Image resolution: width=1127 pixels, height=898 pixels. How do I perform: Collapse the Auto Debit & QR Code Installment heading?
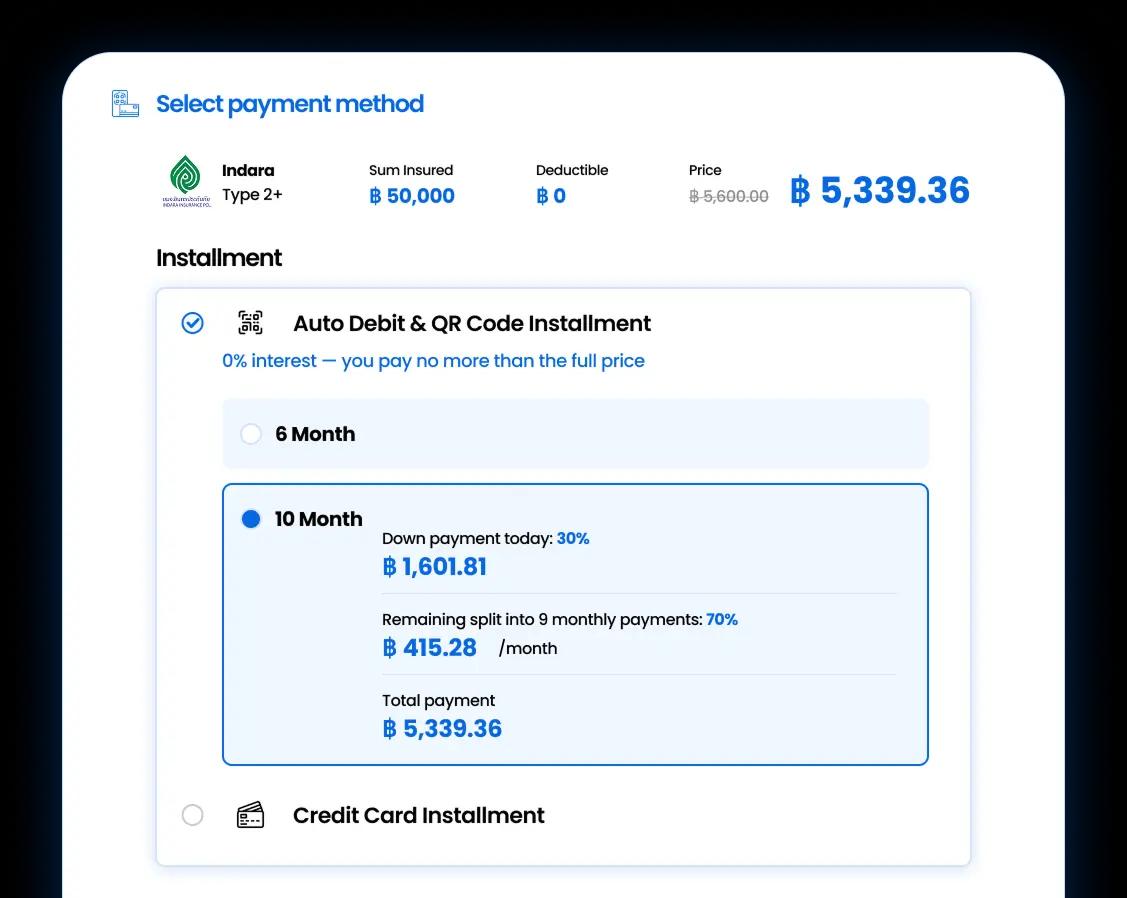[x=472, y=324]
